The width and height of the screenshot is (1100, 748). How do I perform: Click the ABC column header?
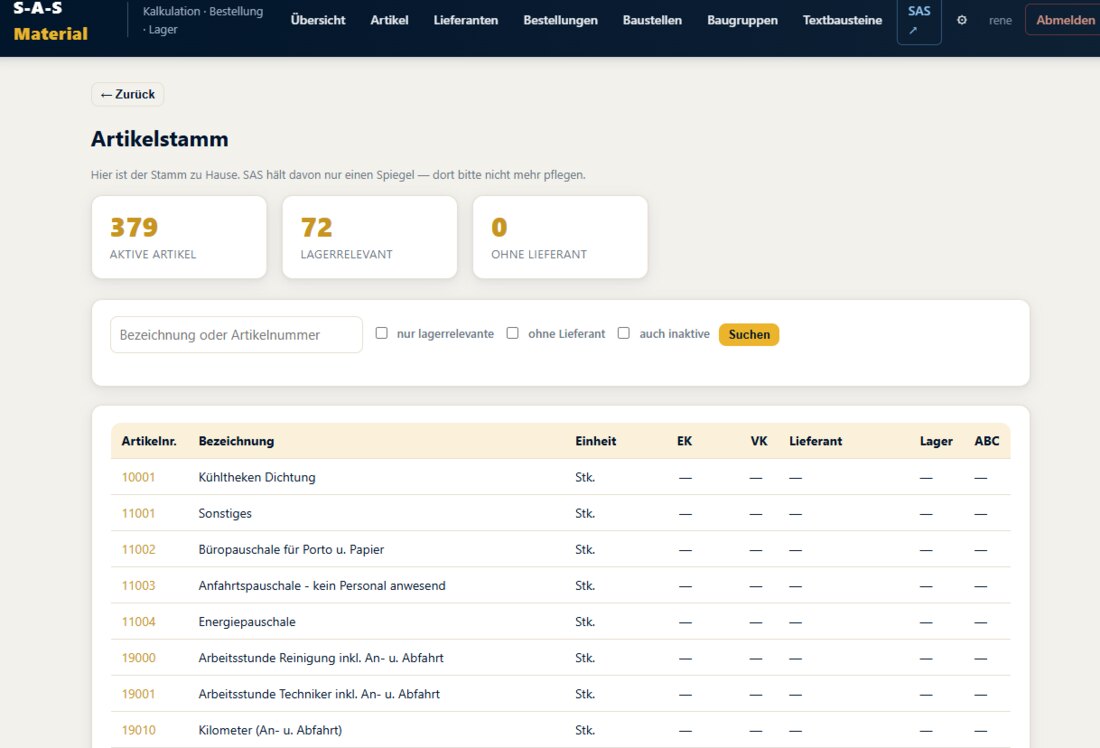(x=986, y=441)
